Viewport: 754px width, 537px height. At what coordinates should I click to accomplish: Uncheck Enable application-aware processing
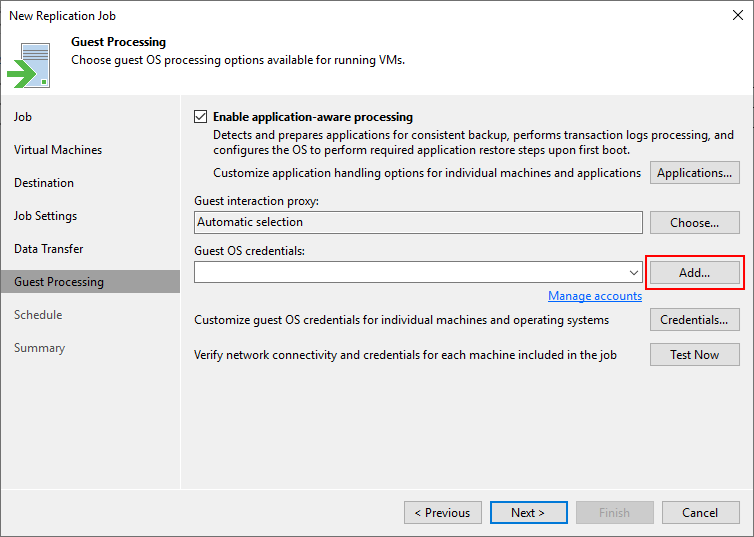pyautogui.click(x=201, y=117)
